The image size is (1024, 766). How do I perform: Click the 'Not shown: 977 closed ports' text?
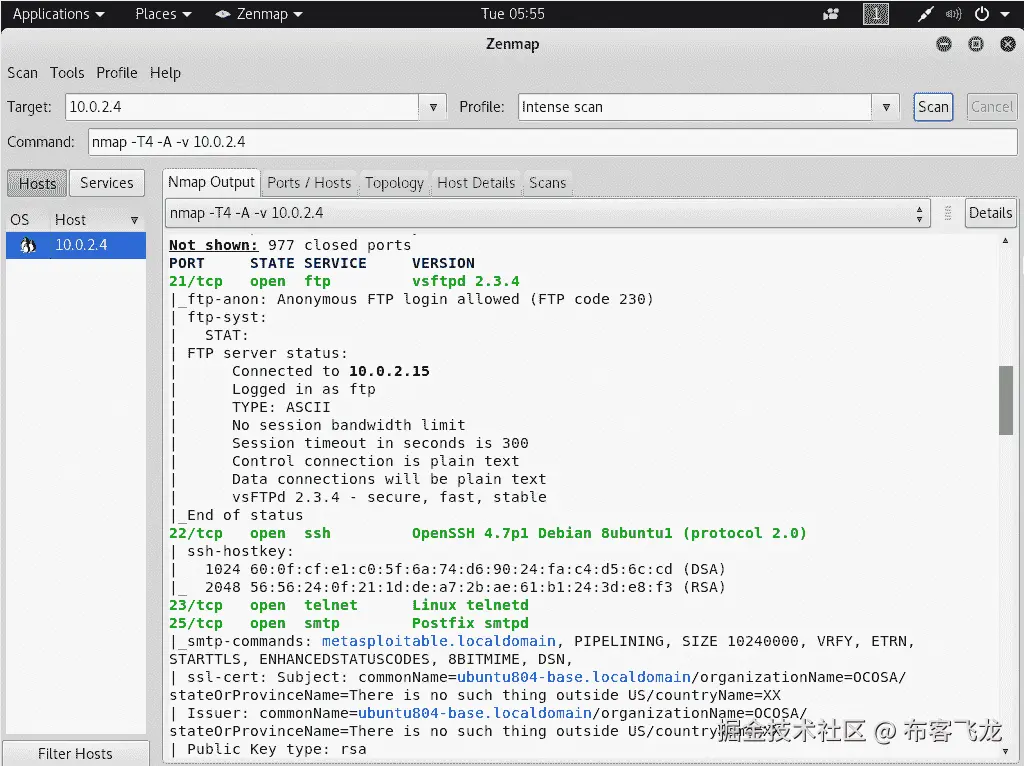(290, 246)
